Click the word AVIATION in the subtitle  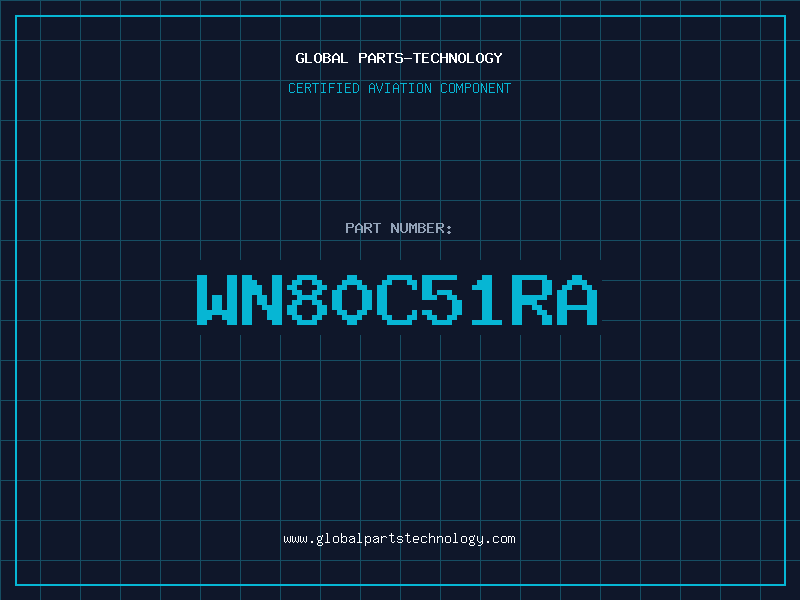(400, 89)
